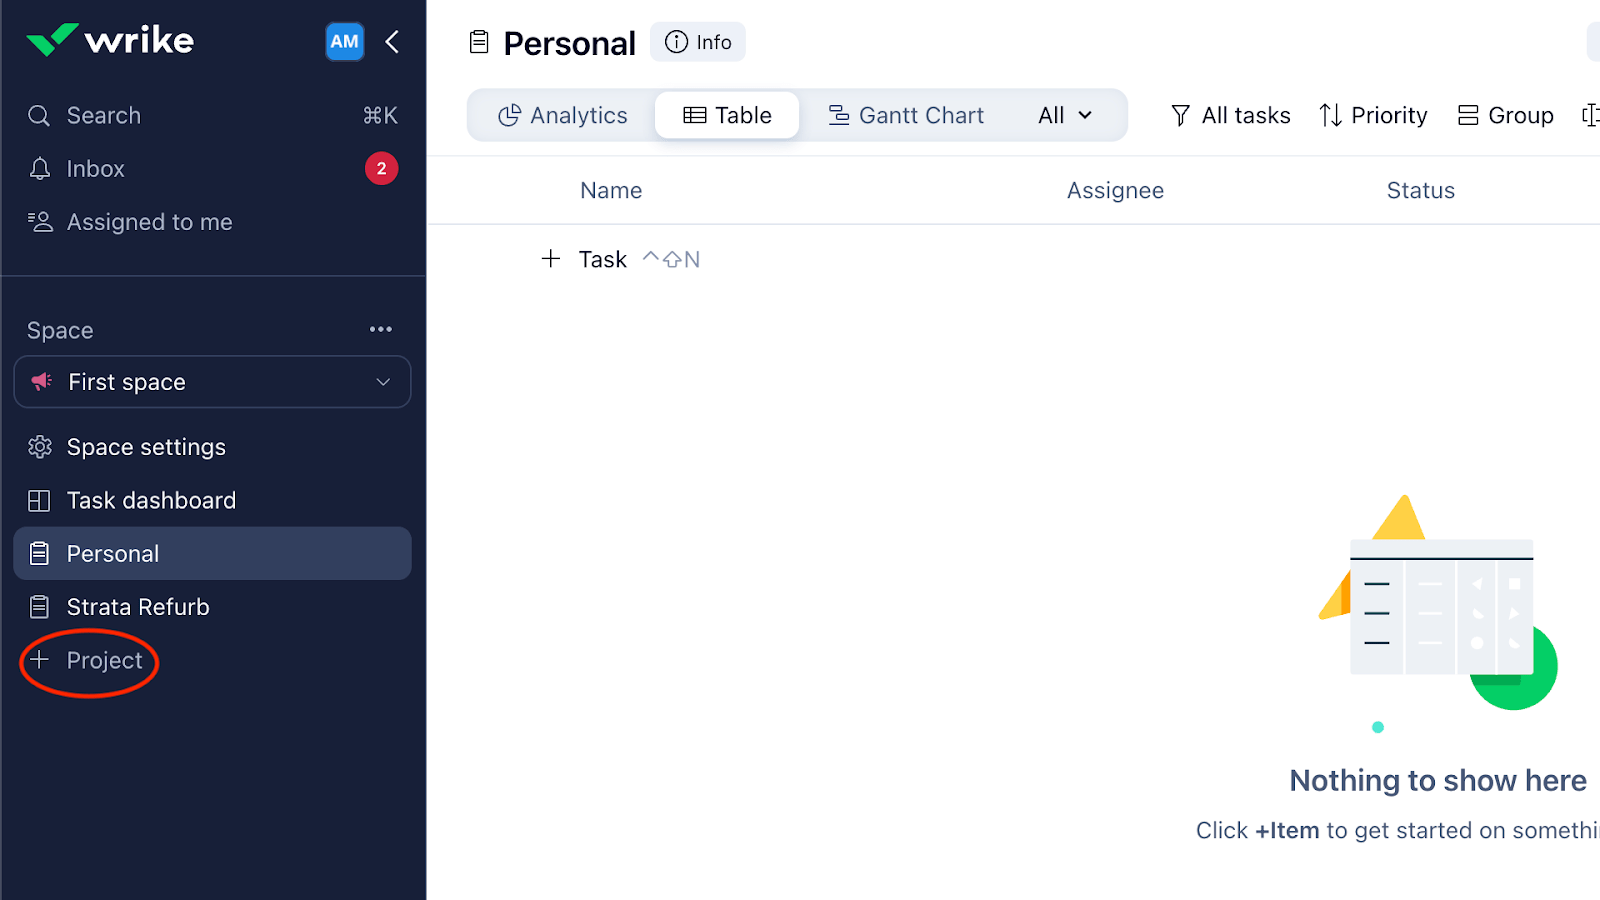Click the First space megaphone icon
The image size is (1600, 900).
pos(42,381)
